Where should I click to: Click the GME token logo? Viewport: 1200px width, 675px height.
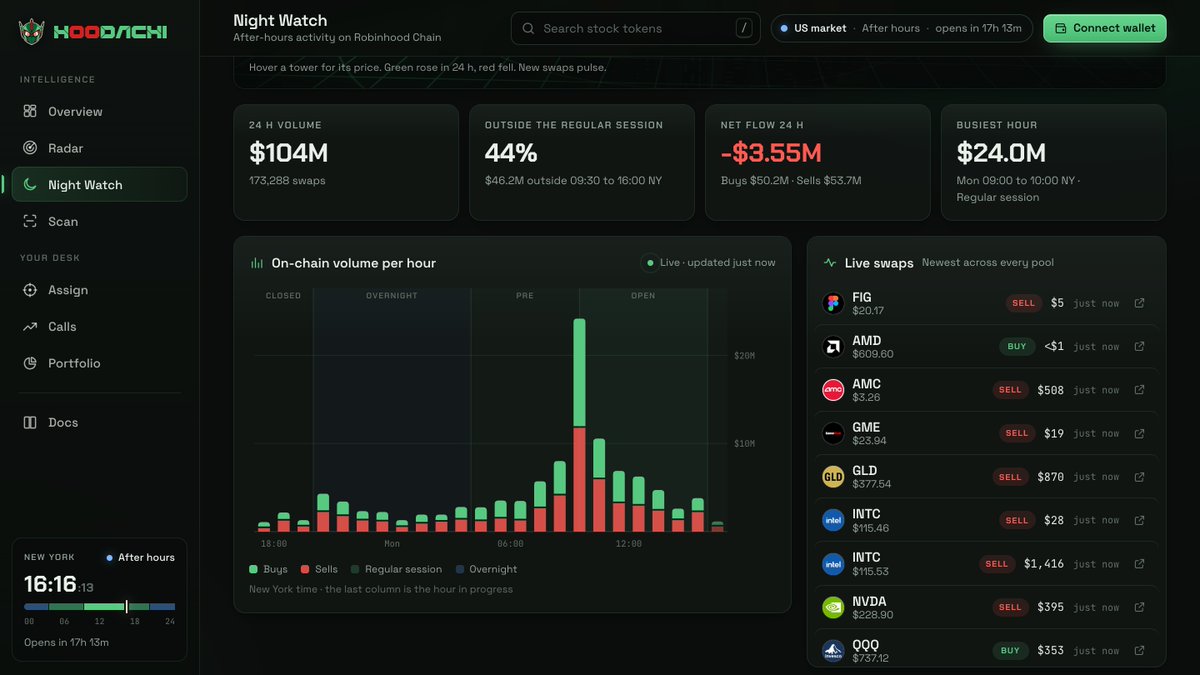tap(833, 433)
